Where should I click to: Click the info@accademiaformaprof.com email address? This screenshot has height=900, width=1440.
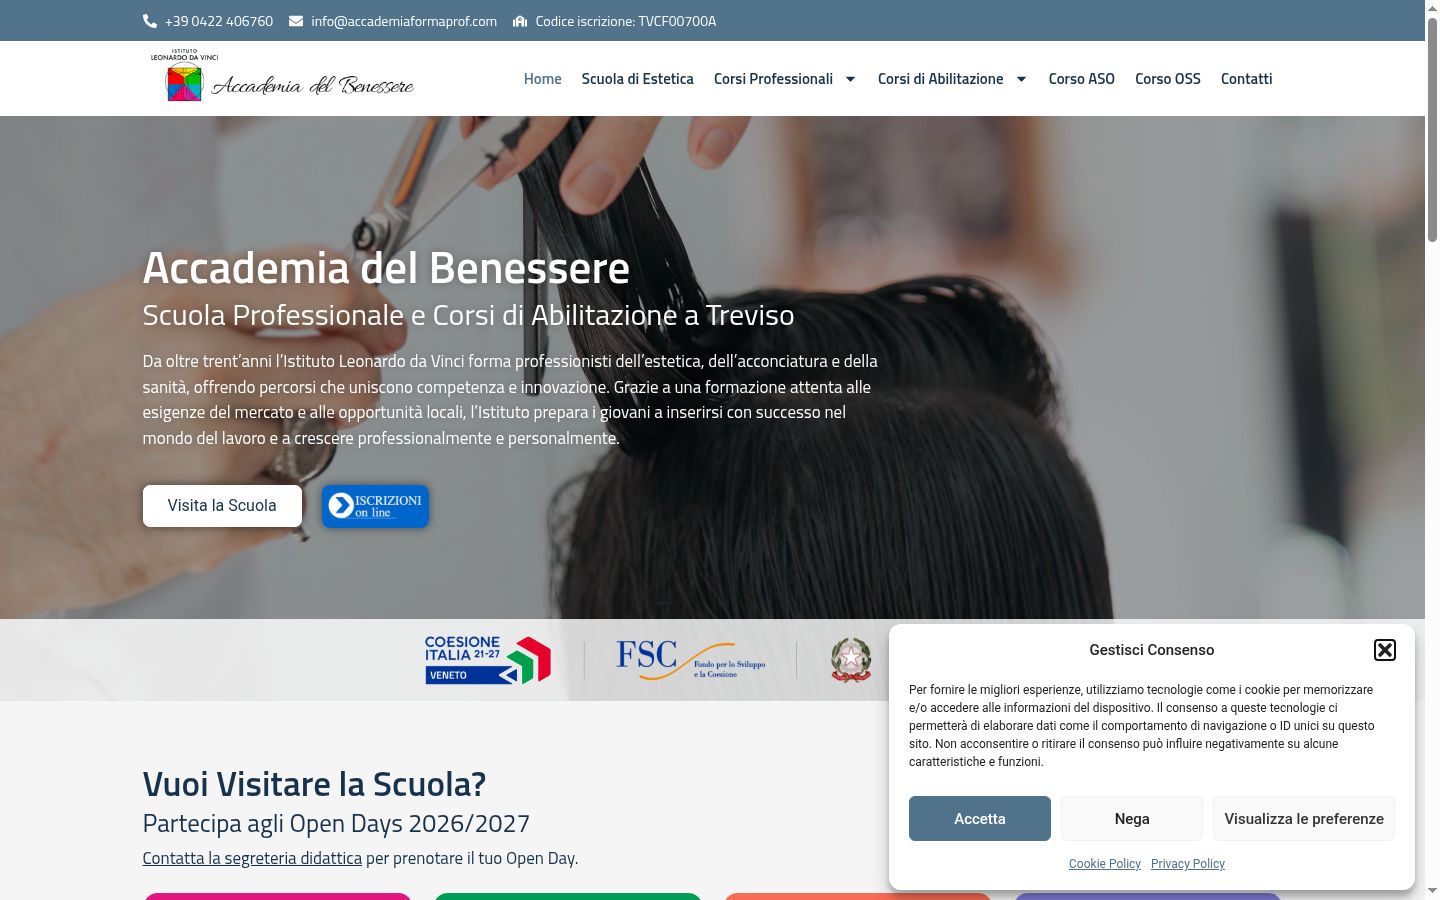pos(404,21)
